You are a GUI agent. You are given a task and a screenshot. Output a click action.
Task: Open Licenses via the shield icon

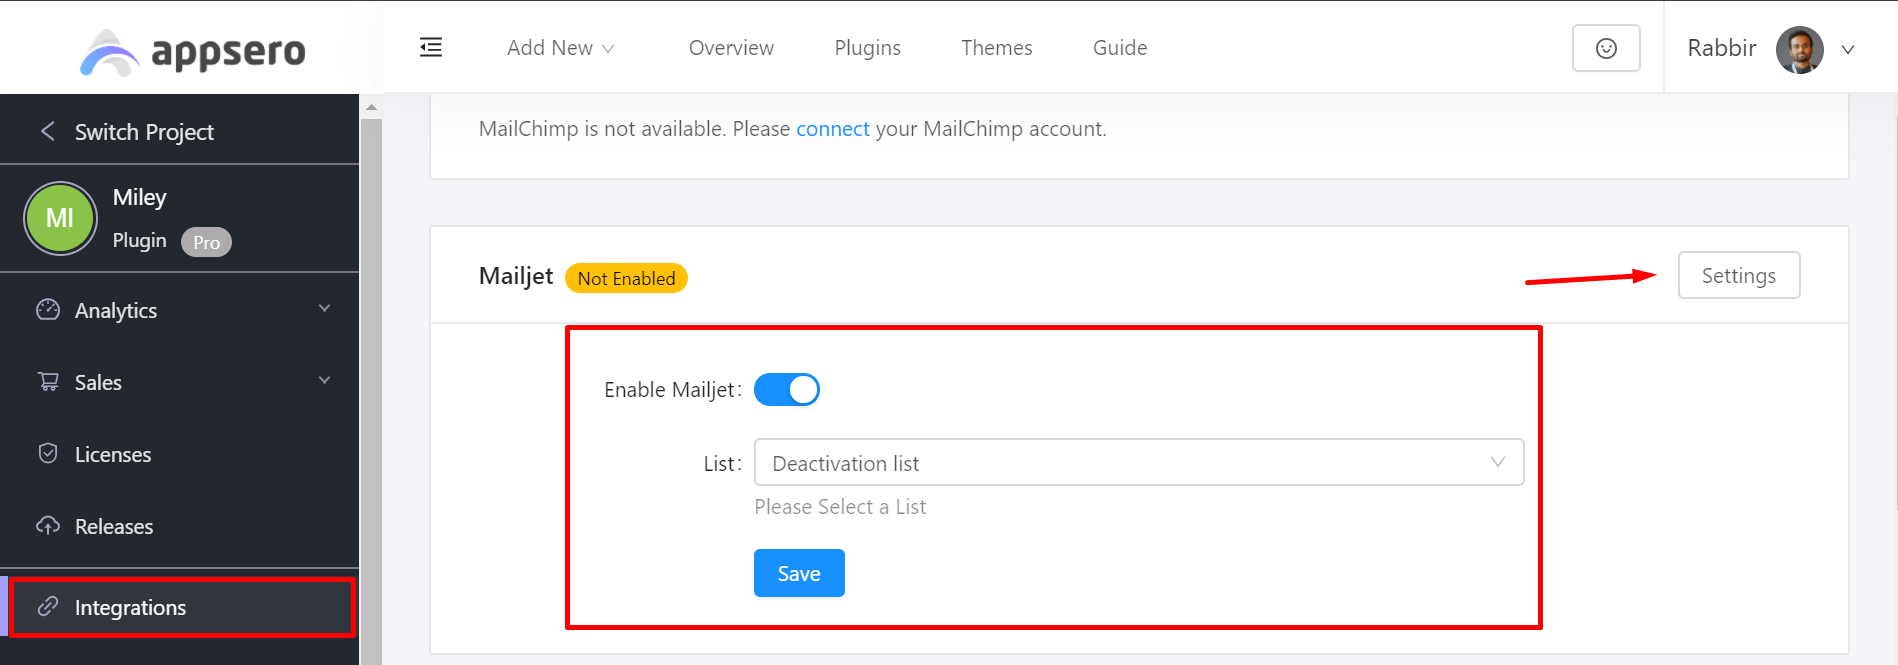click(47, 453)
